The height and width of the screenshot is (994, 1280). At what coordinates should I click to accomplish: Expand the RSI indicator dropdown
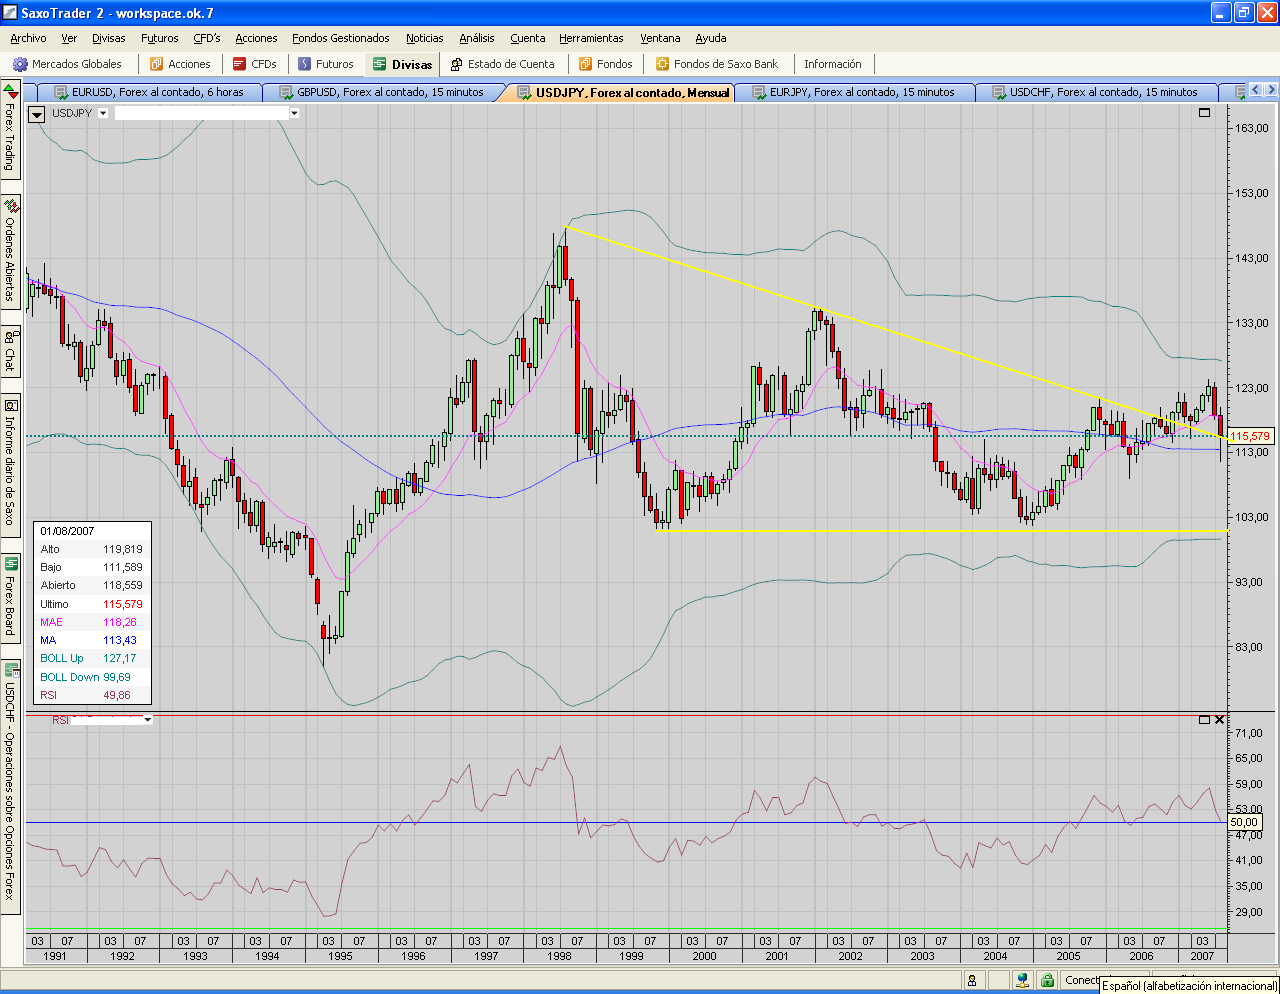coord(147,720)
